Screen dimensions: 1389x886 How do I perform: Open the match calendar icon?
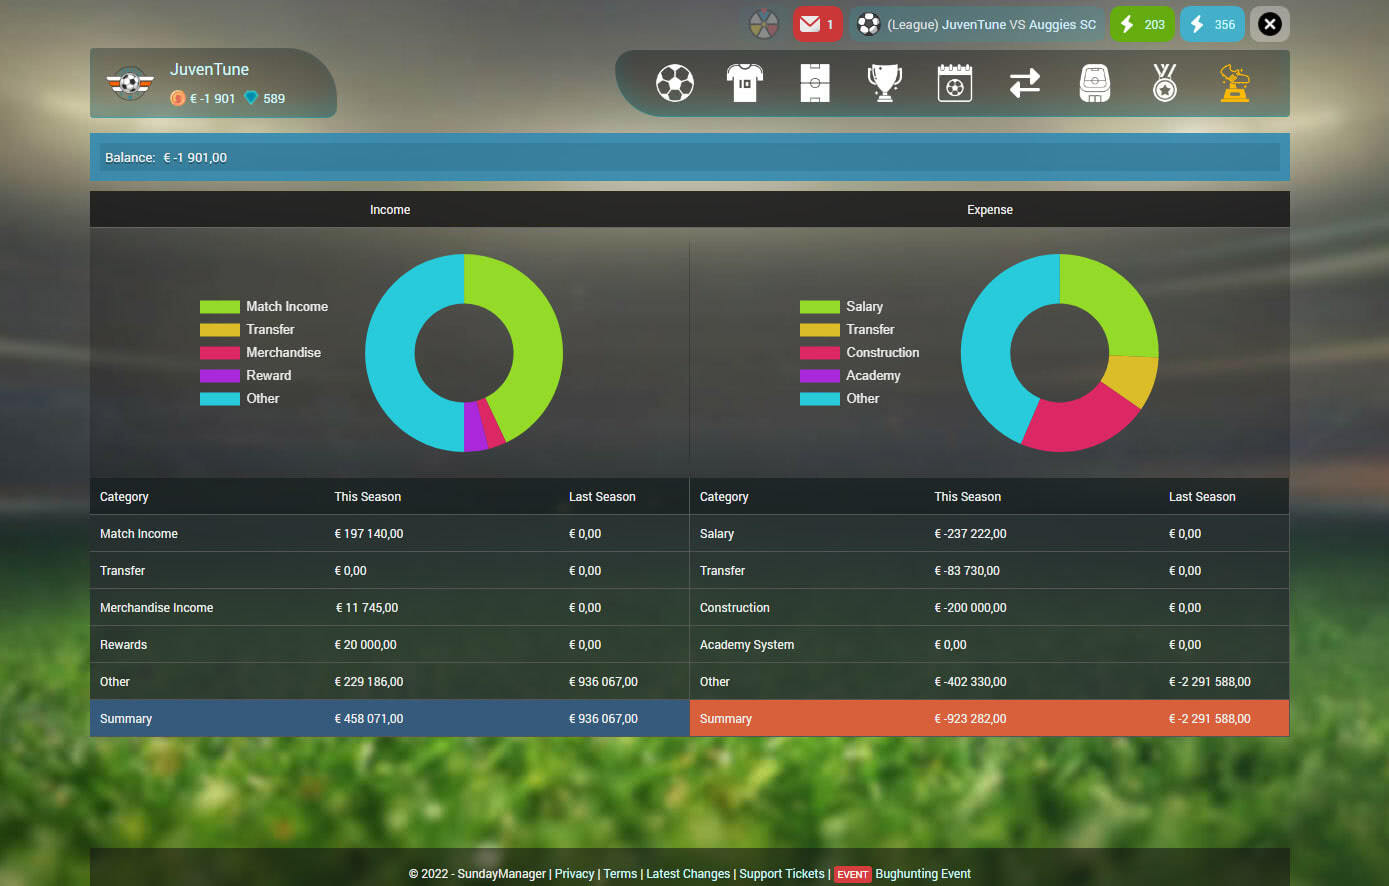pyautogui.click(x=954, y=84)
